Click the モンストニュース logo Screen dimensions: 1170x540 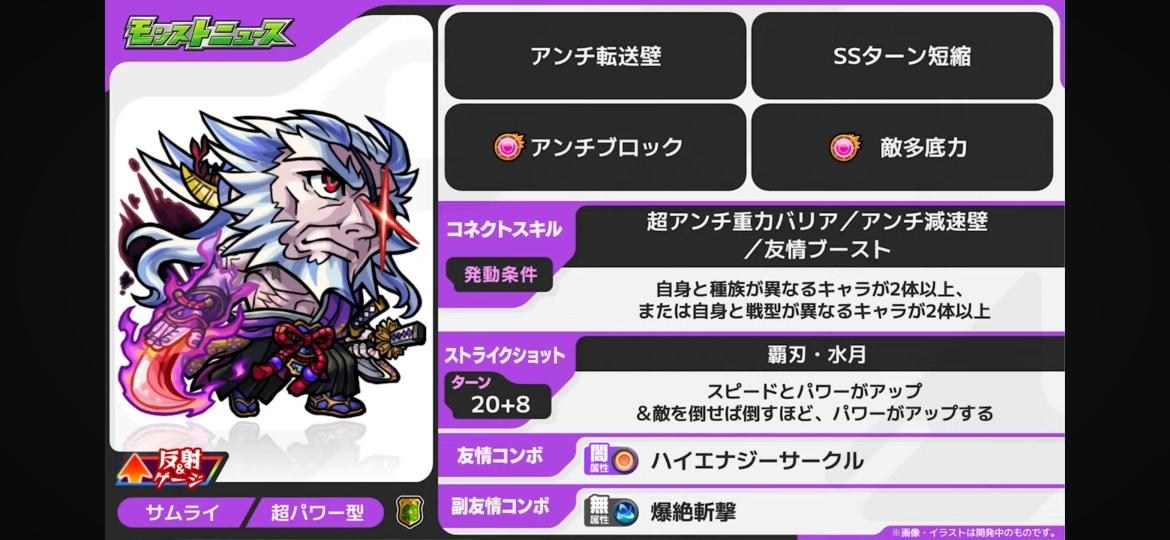tap(207, 34)
